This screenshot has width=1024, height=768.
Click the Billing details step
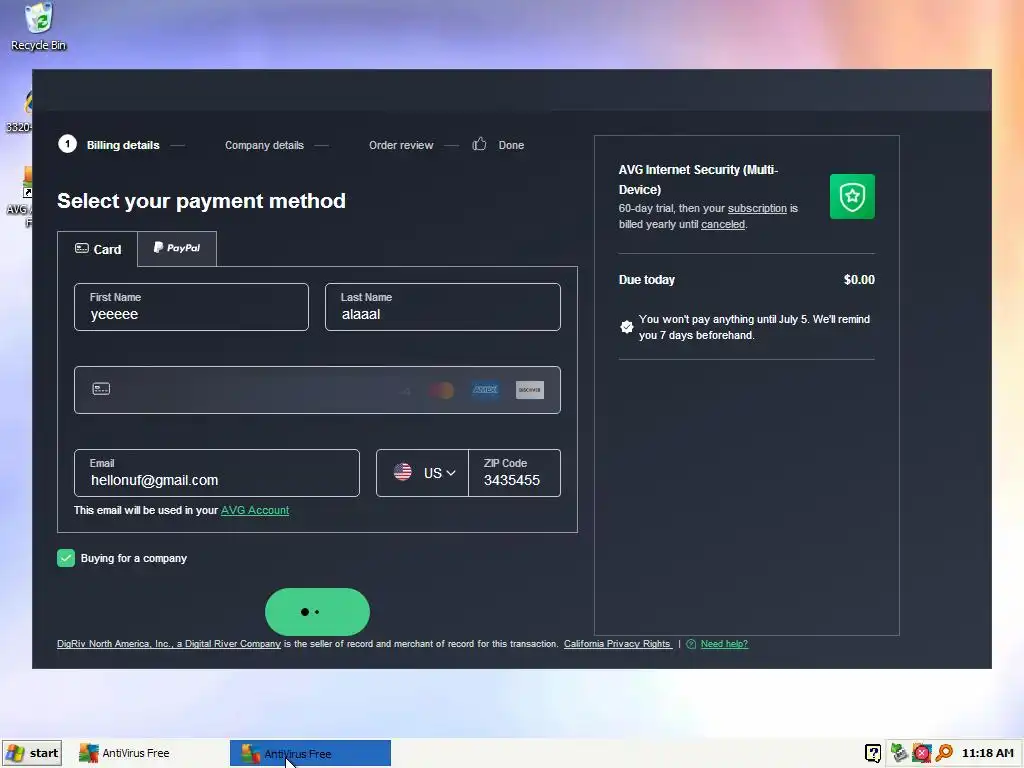click(109, 145)
